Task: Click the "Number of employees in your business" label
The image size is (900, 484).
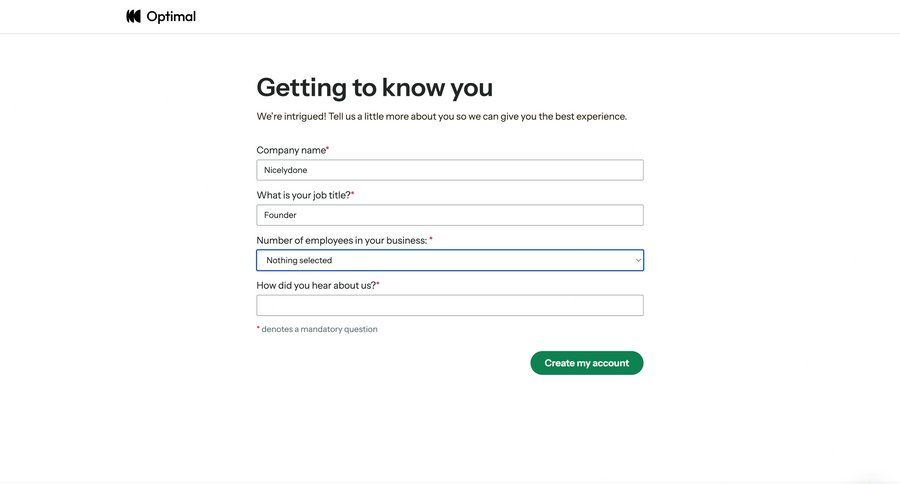Action: (341, 240)
